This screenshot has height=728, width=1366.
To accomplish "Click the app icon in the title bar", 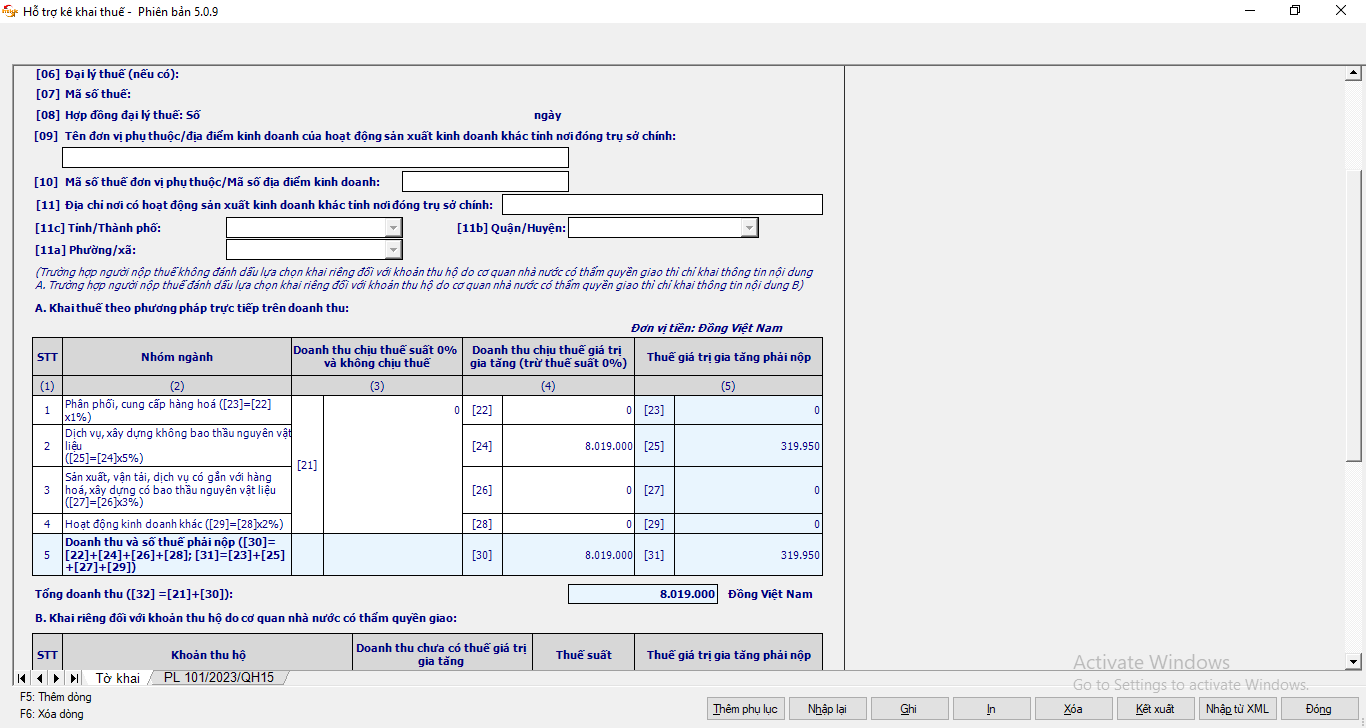I will pyautogui.click(x=11, y=11).
